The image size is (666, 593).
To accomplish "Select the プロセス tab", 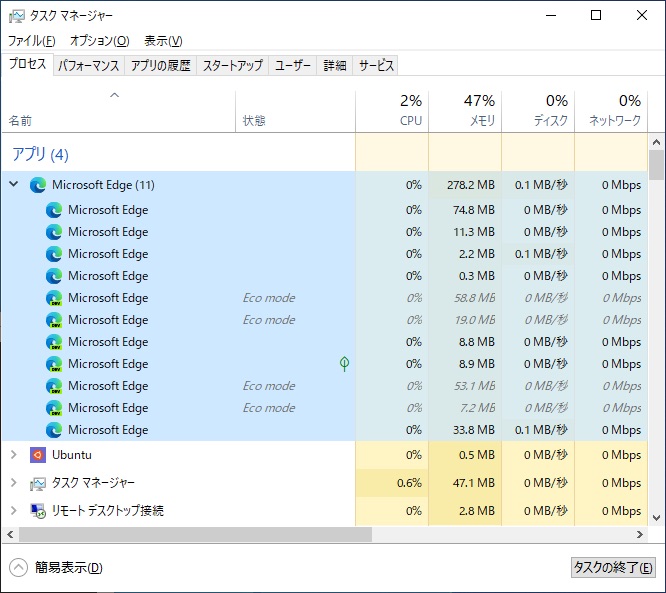I will (28, 64).
